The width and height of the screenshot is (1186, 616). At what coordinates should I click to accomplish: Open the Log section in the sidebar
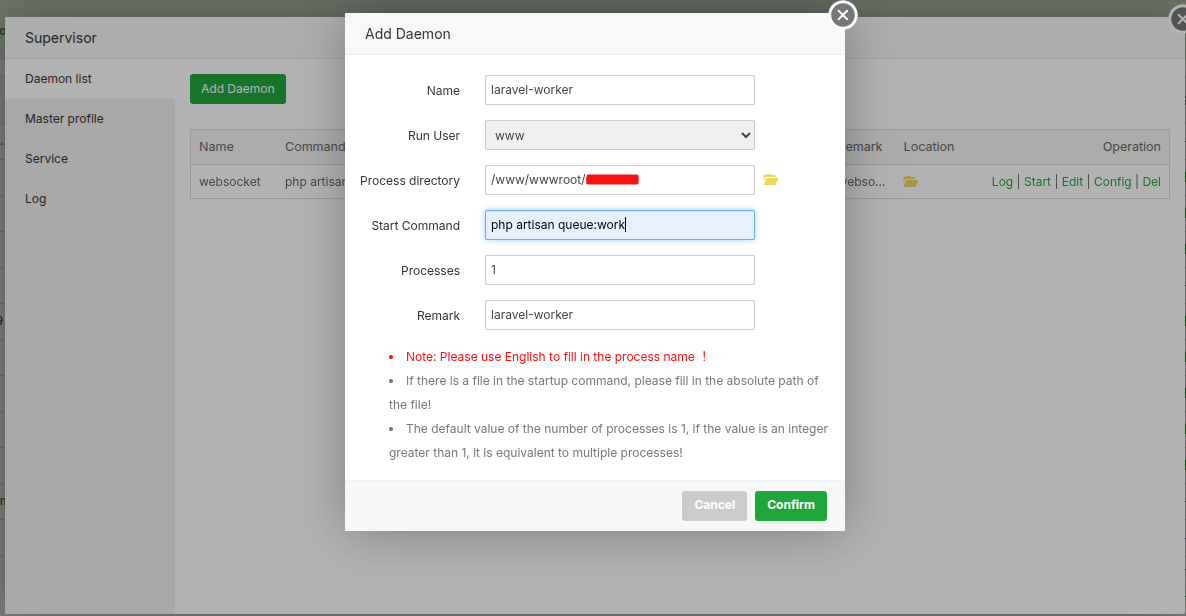(x=35, y=198)
